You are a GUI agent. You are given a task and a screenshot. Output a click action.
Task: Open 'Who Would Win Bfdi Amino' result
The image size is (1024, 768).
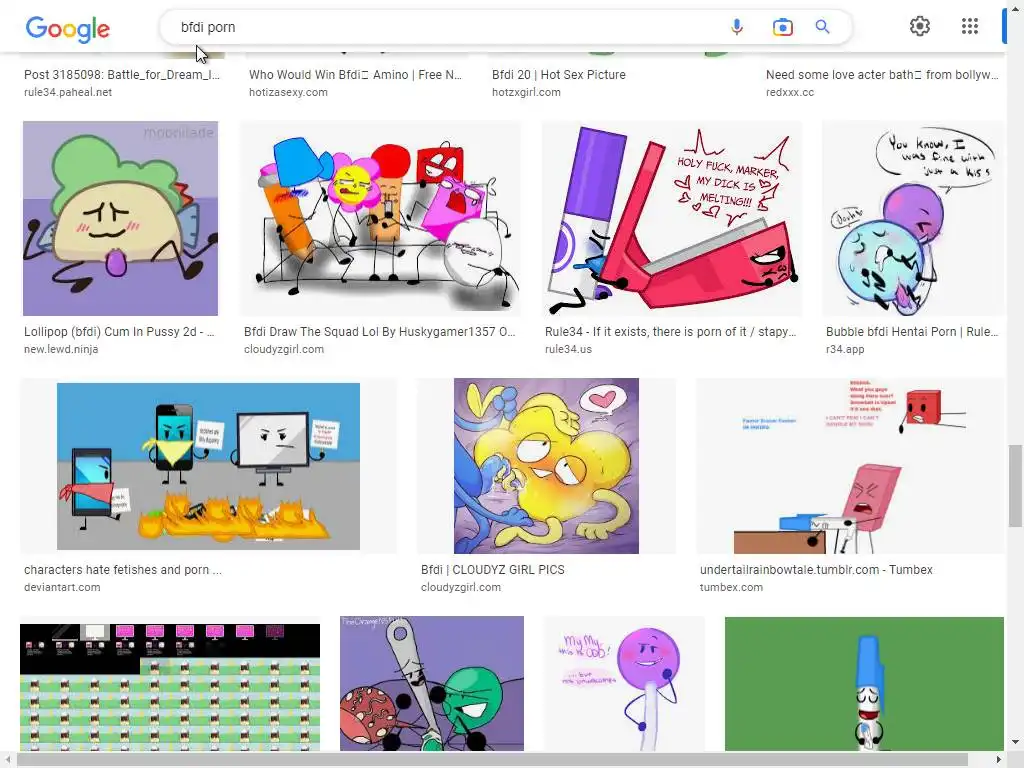click(355, 74)
